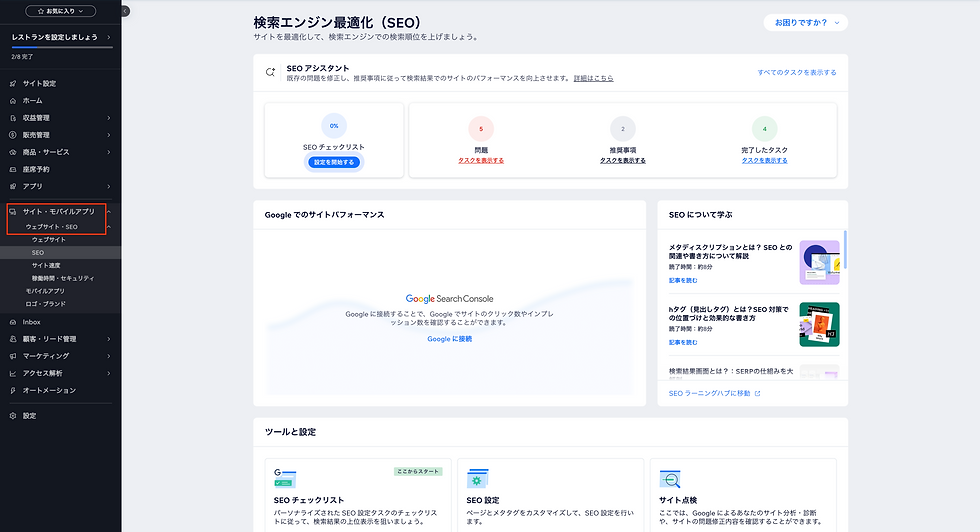Click the external link icon beside SEO ラーニングハブ
The image size is (980, 532).
tap(758, 393)
